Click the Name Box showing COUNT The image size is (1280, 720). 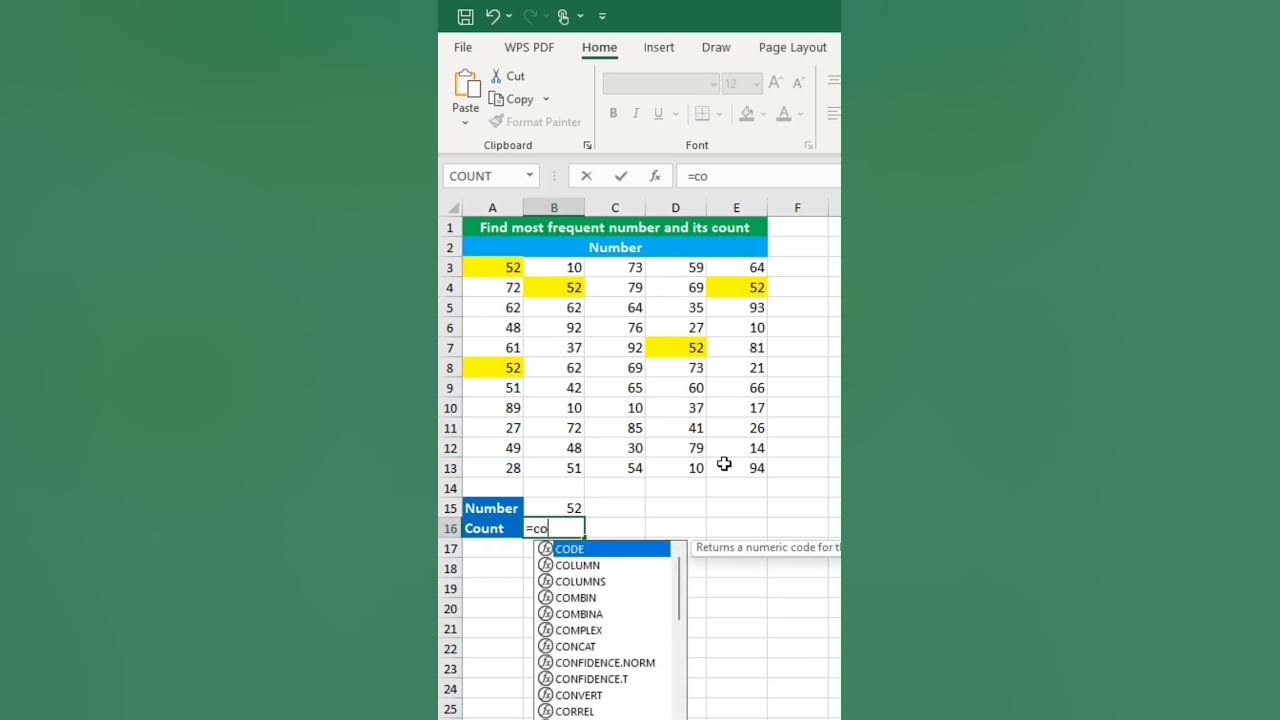point(482,176)
